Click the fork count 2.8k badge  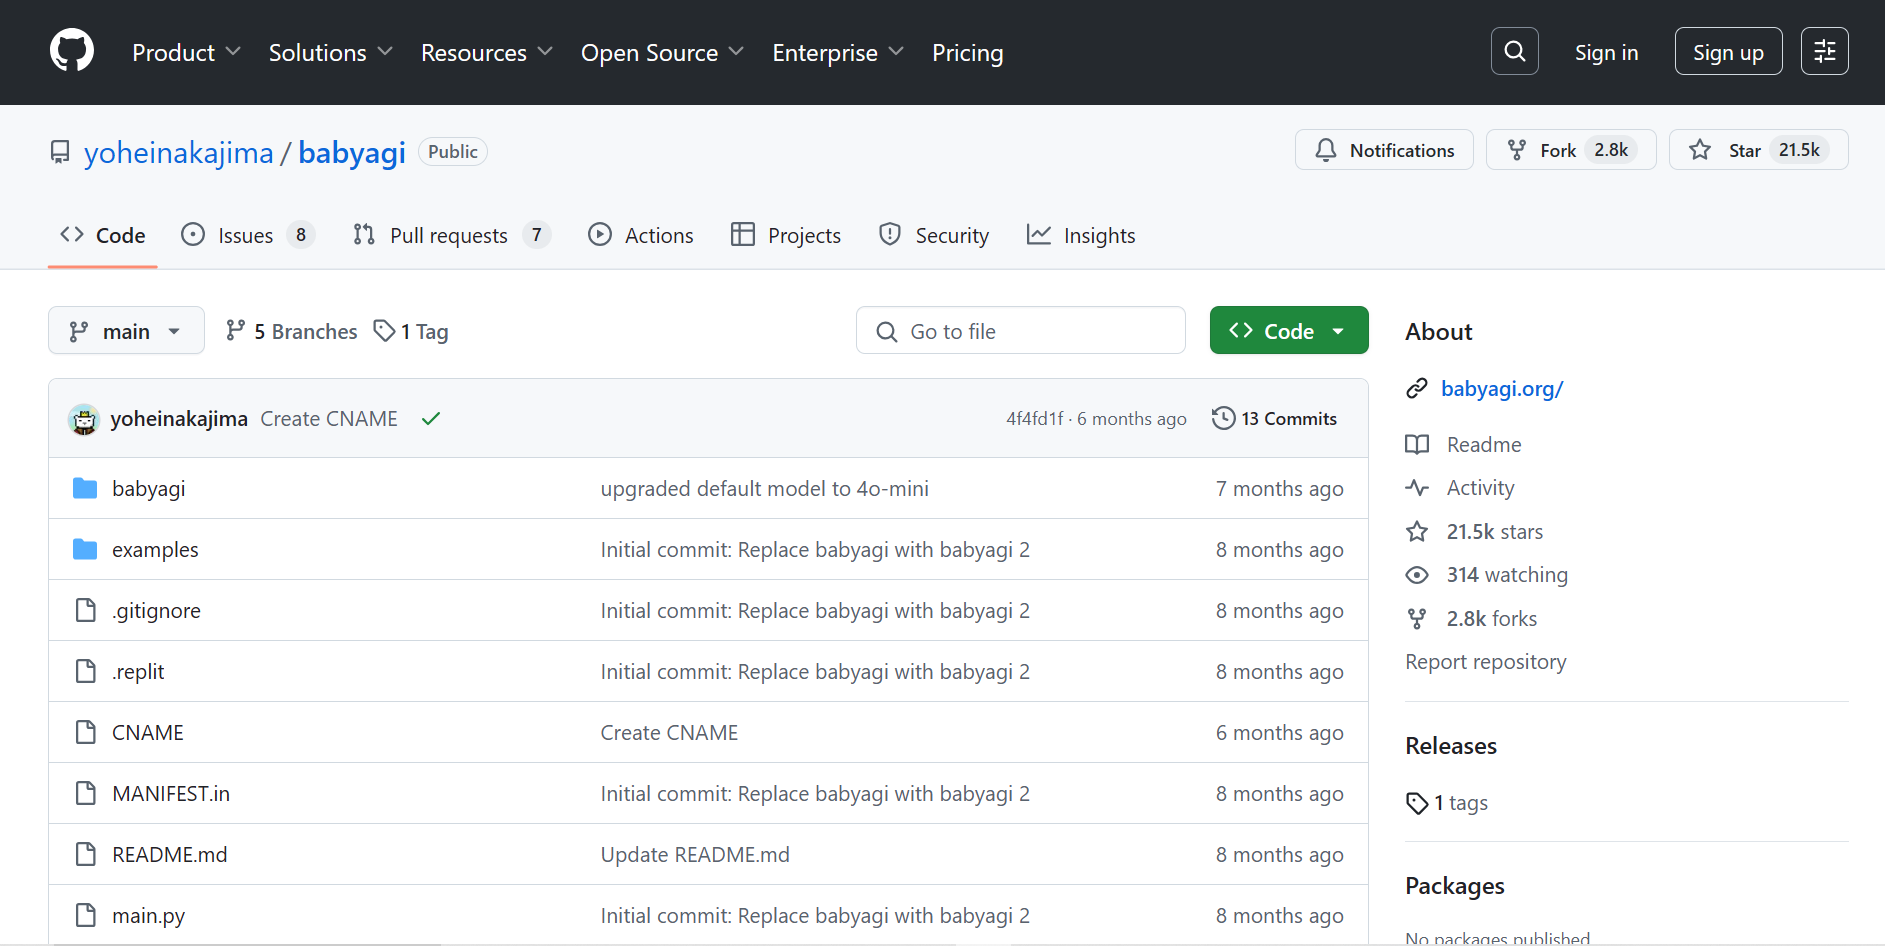pos(1611,150)
